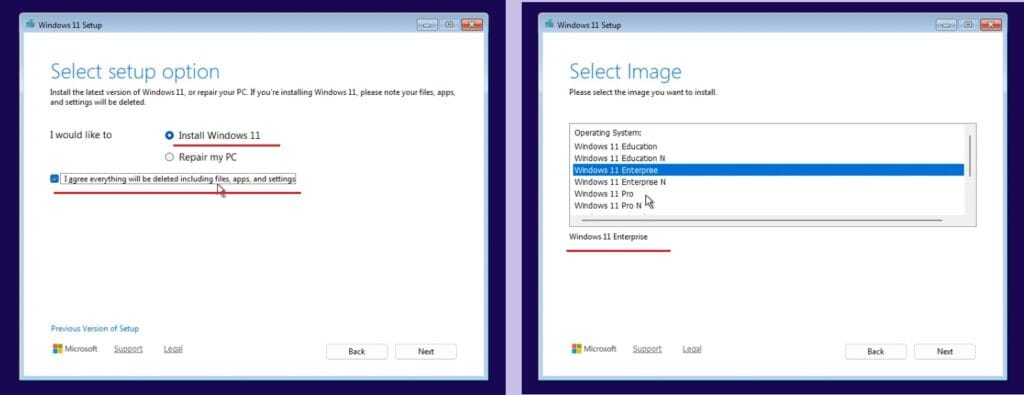Open Previous Version of Setup link
This screenshot has width=1024, height=395.
pyautogui.click(x=95, y=328)
